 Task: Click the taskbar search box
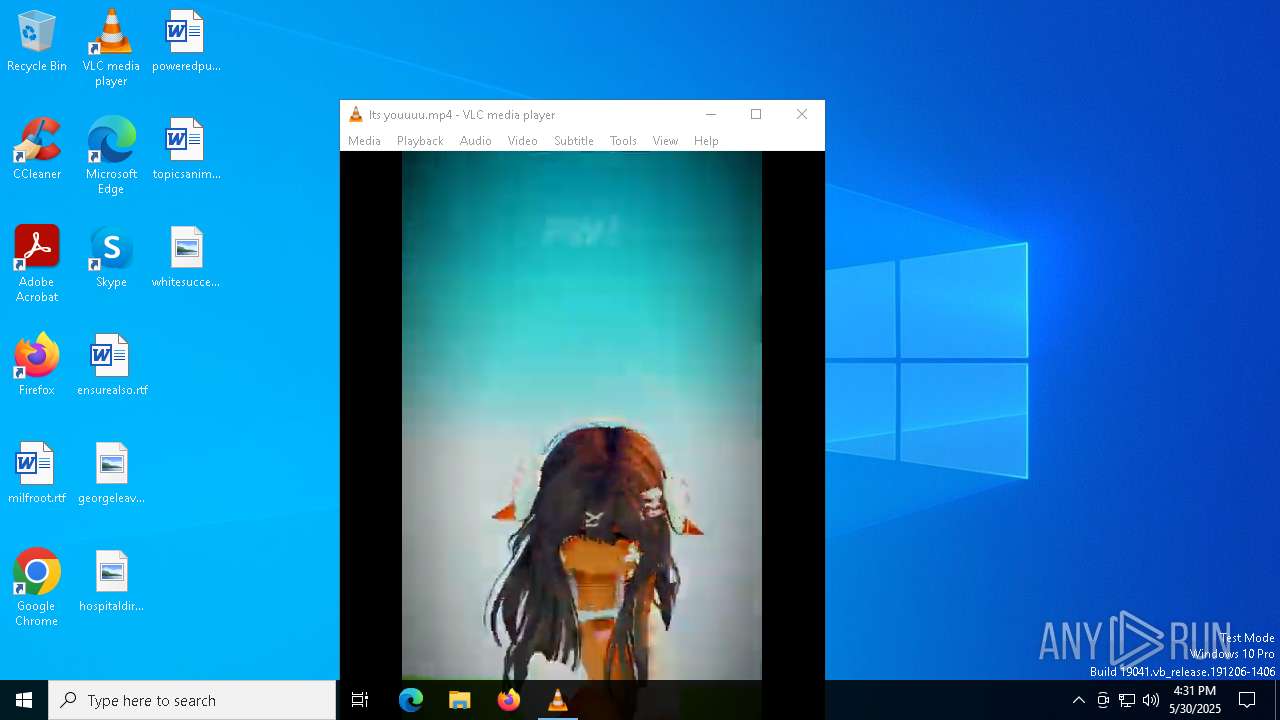(x=192, y=700)
